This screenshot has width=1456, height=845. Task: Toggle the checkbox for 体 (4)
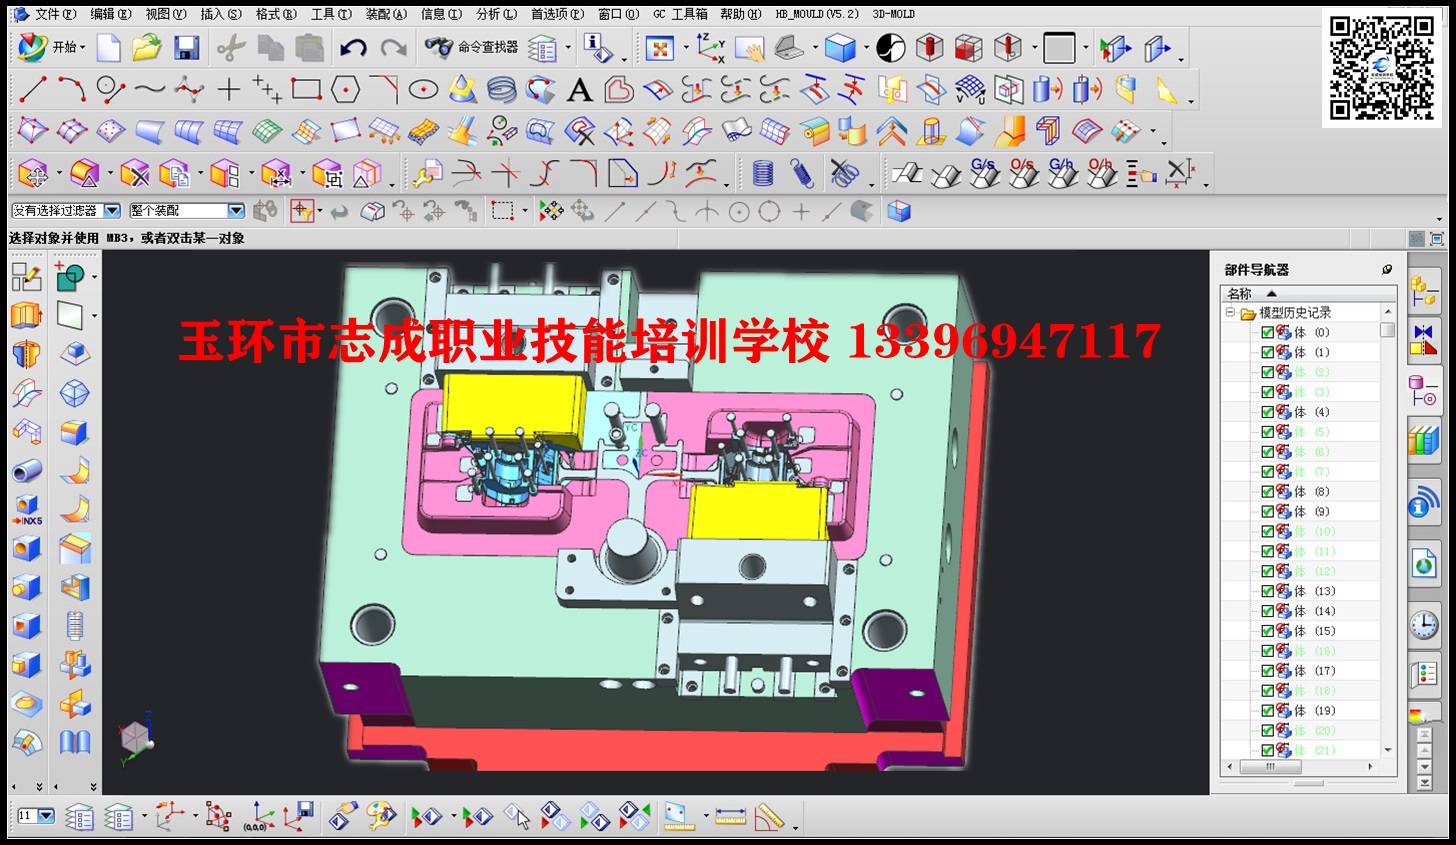[1267, 412]
